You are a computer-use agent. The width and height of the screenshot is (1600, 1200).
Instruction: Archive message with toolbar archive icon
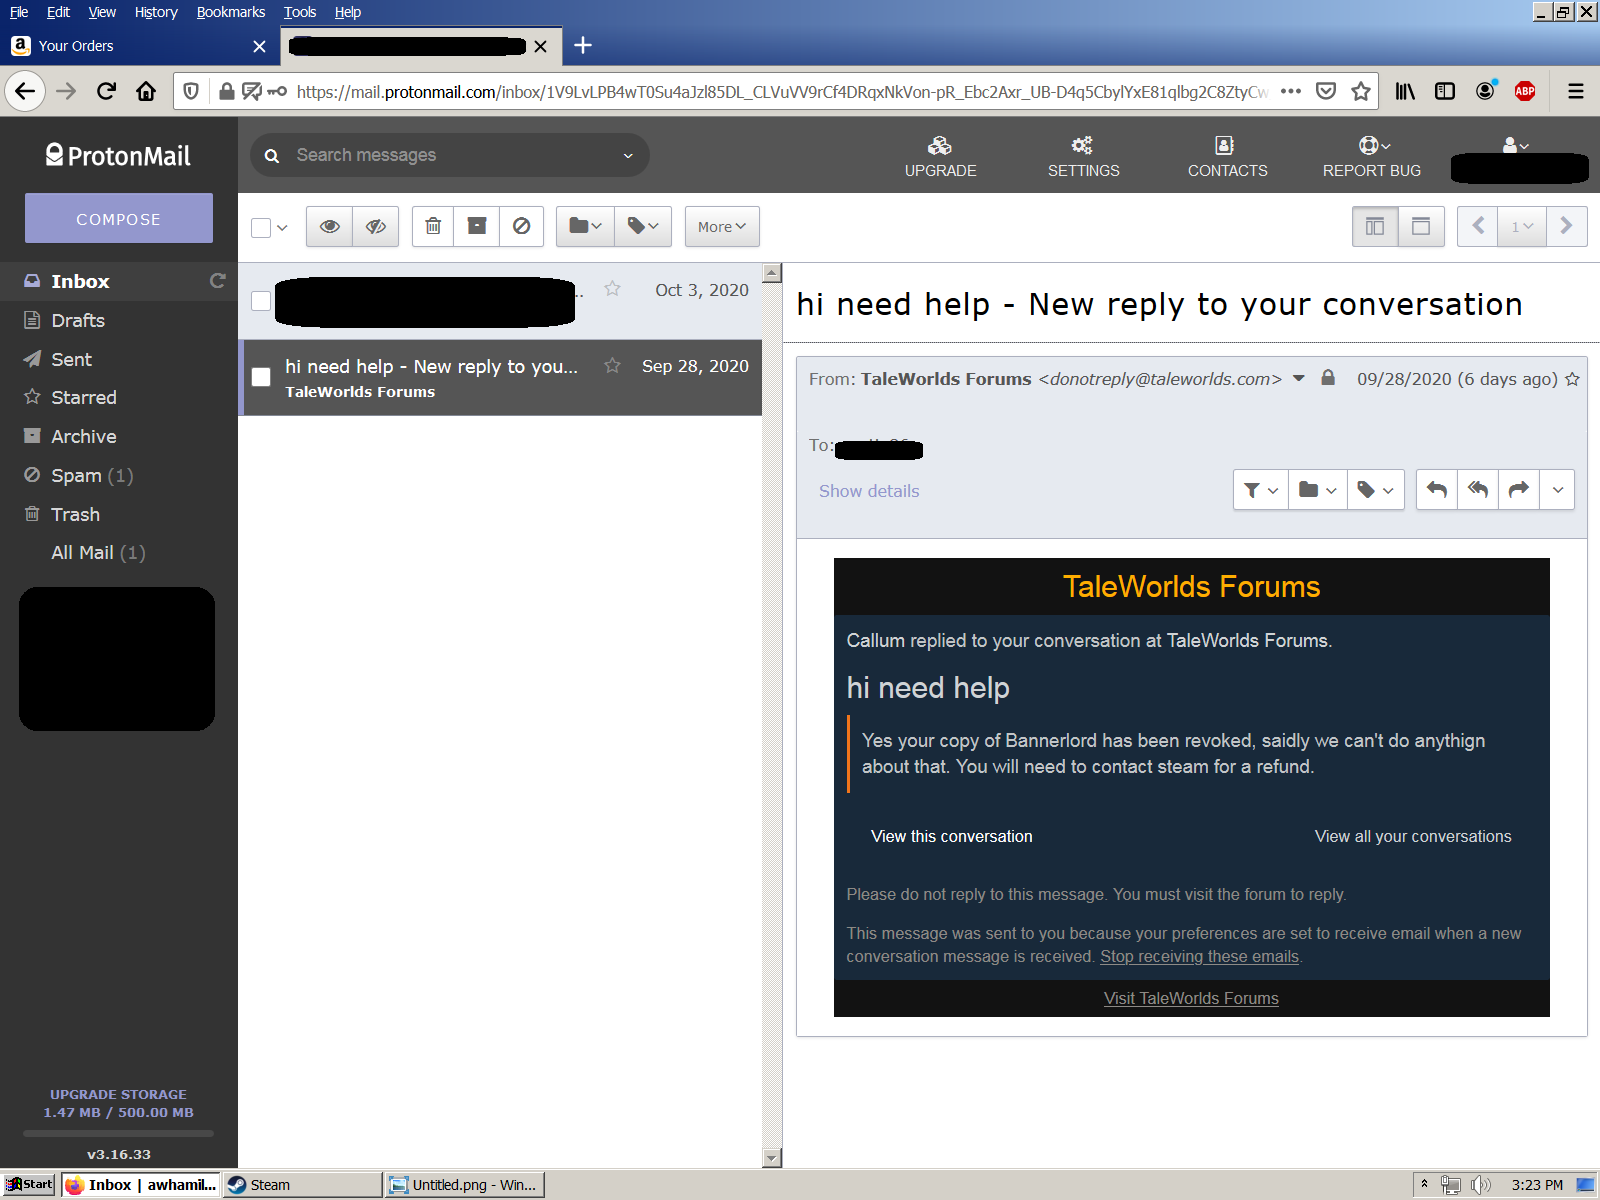[477, 227]
